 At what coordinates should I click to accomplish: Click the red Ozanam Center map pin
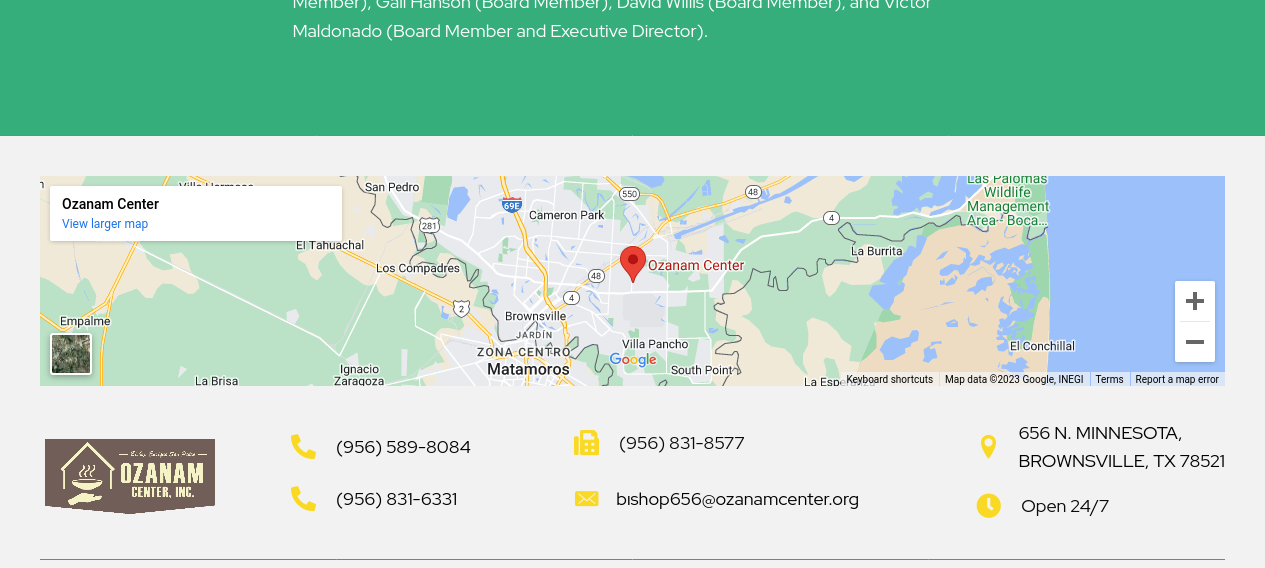(632, 264)
